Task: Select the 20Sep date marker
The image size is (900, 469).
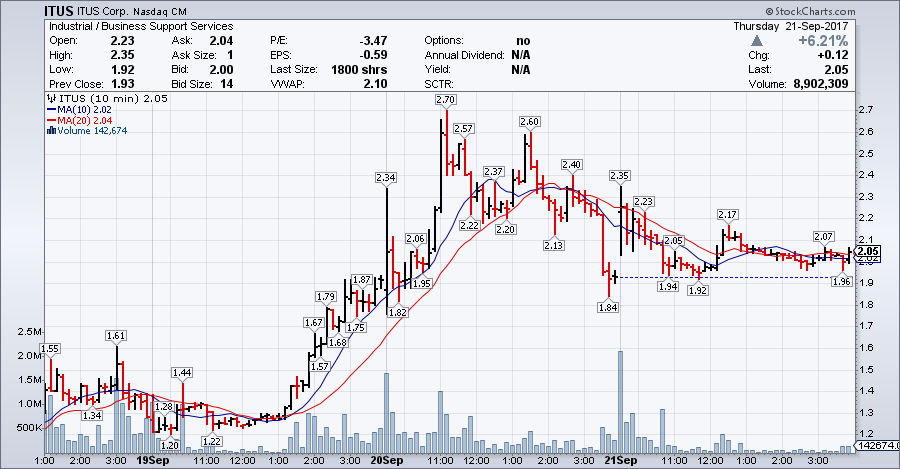Action: tap(387, 460)
